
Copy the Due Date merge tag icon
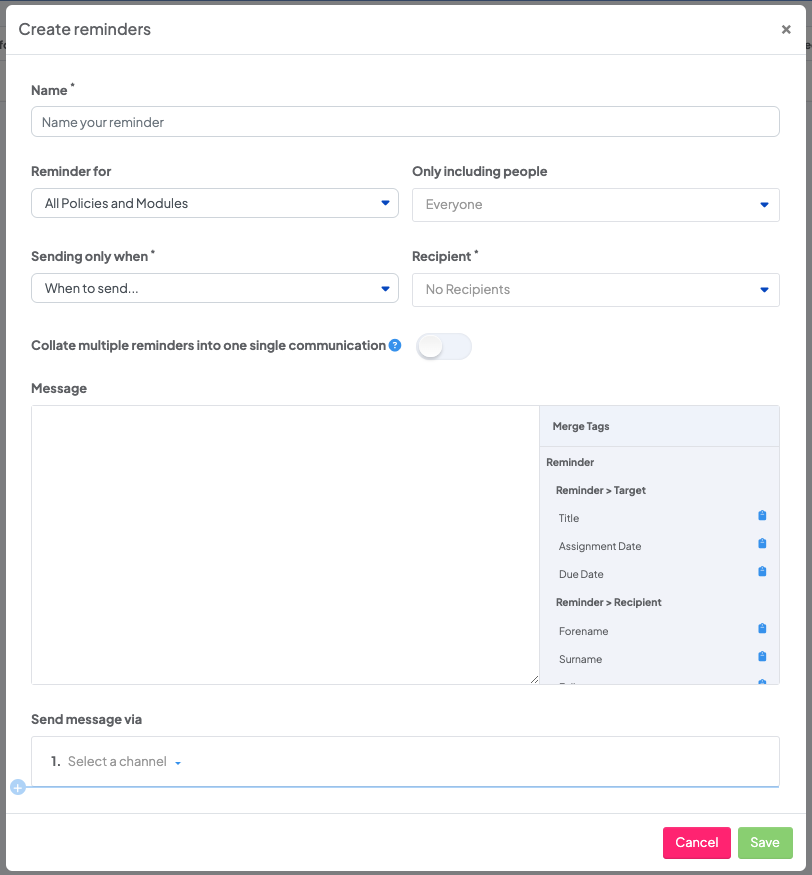[762, 572]
